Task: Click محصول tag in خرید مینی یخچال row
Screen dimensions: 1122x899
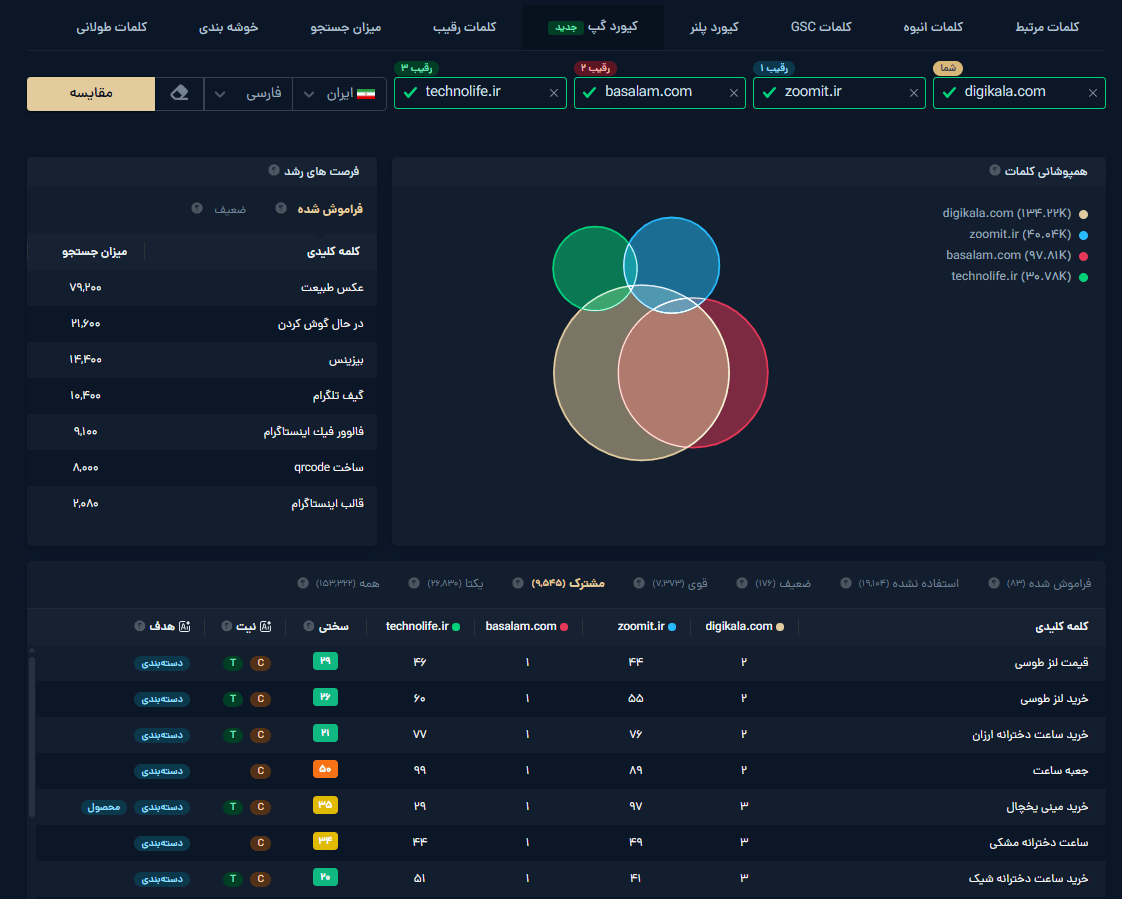Action: (x=104, y=807)
